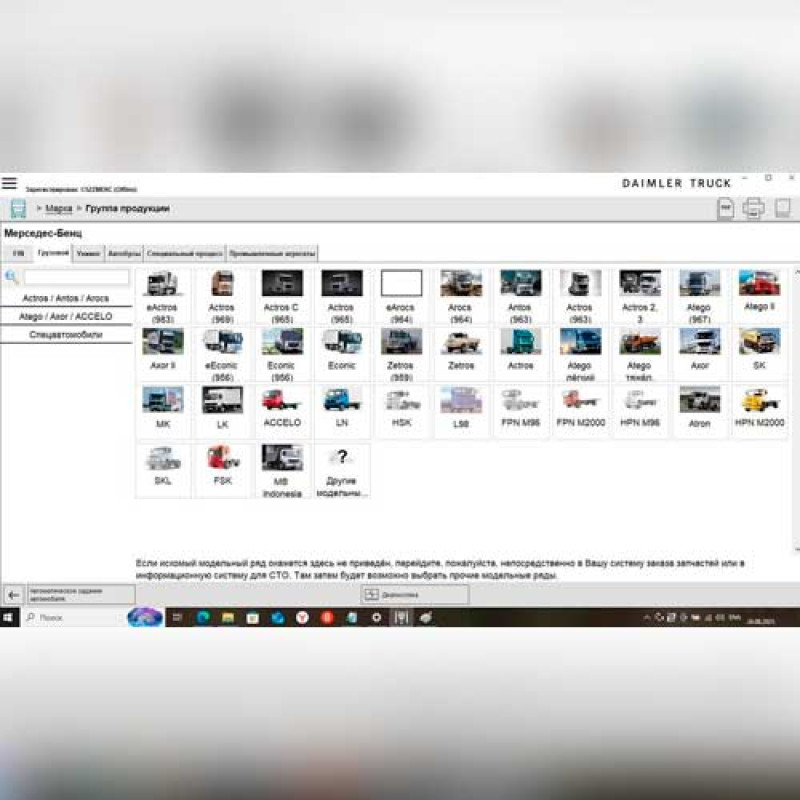Screen dimensions: 800x800
Task: Switch to the Промышленные агрегаты tab
Action: tap(272, 253)
